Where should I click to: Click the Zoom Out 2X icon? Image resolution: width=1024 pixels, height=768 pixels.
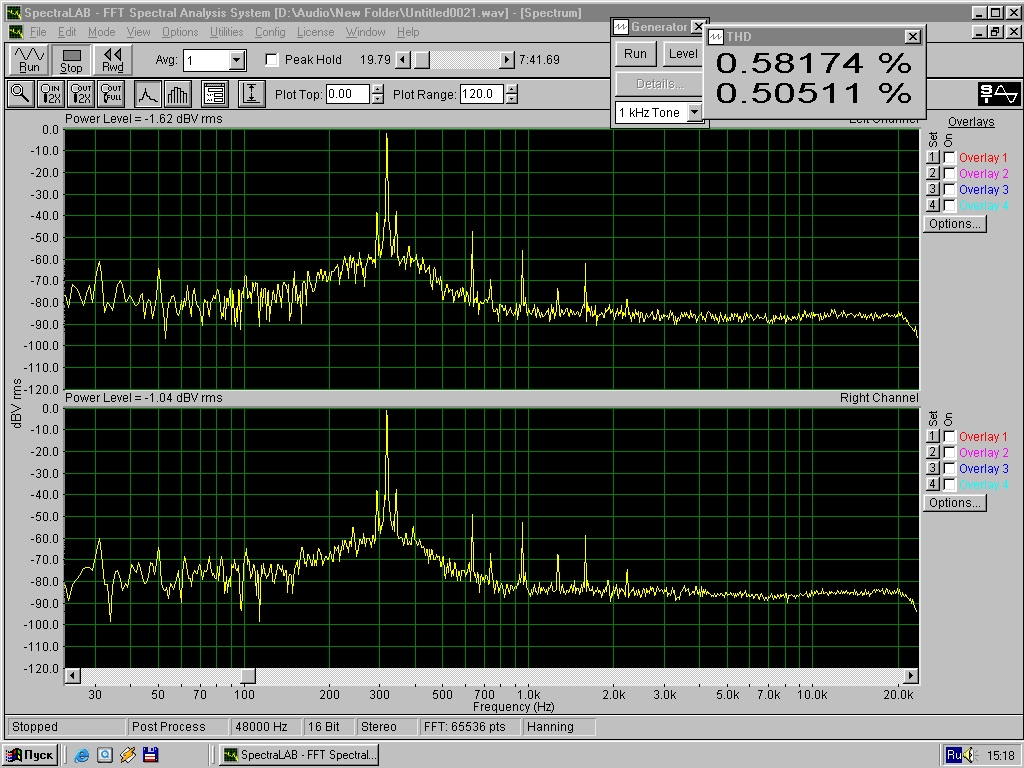tap(81, 94)
